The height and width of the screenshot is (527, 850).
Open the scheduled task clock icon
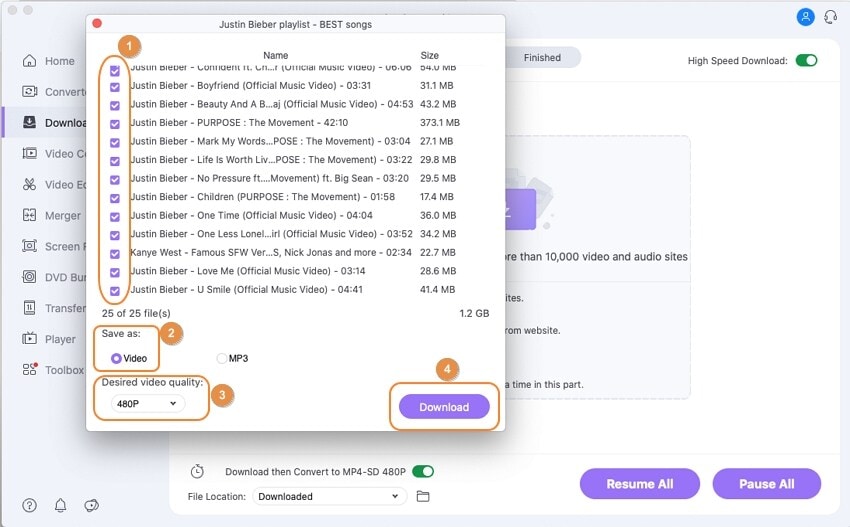point(197,471)
